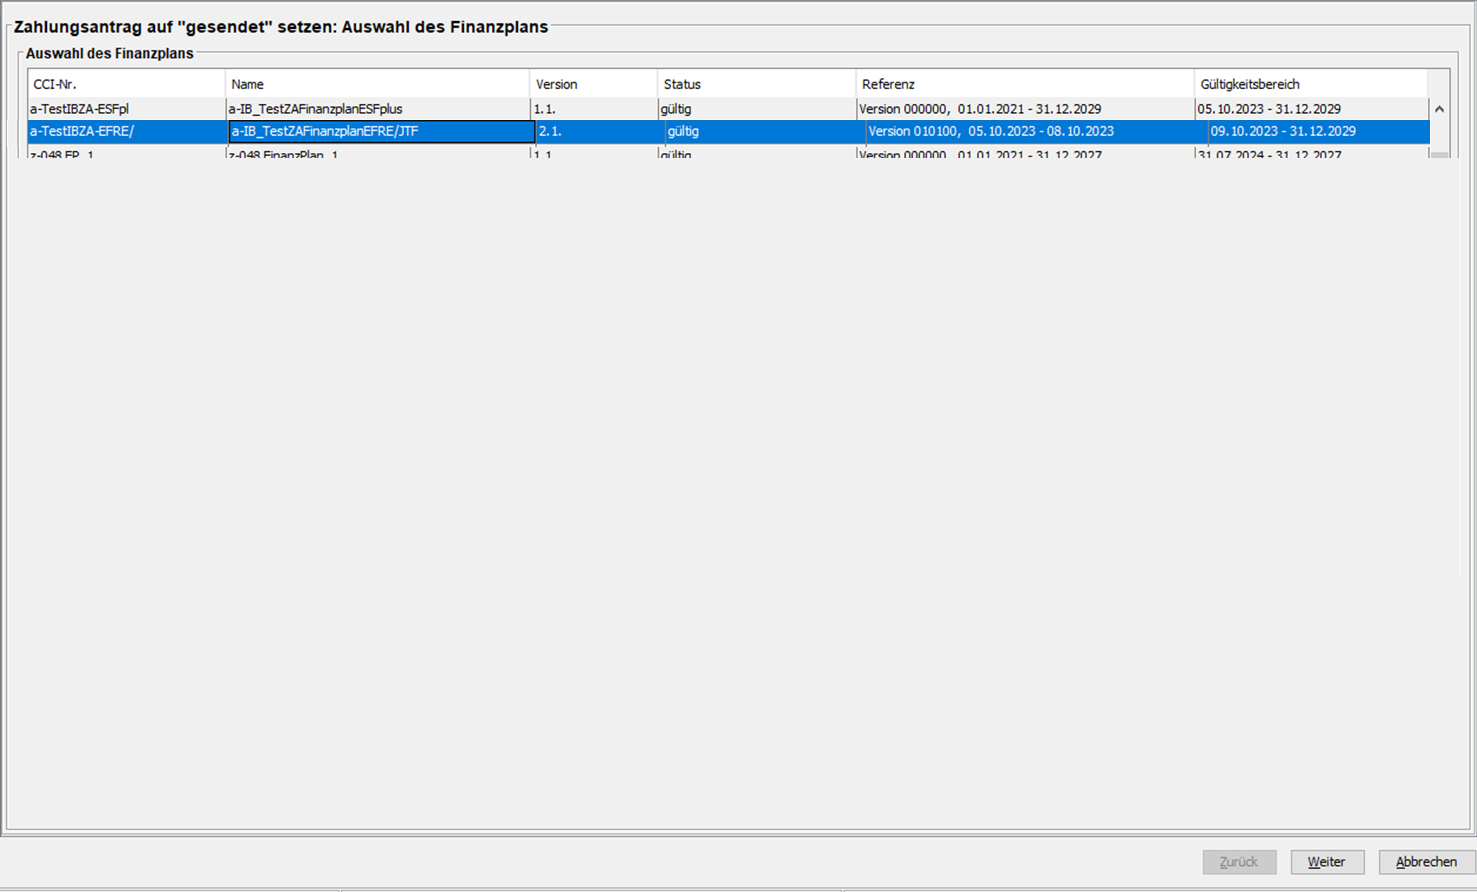Select validity 05.10.2023 - 31.12.2029

[1311, 109]
